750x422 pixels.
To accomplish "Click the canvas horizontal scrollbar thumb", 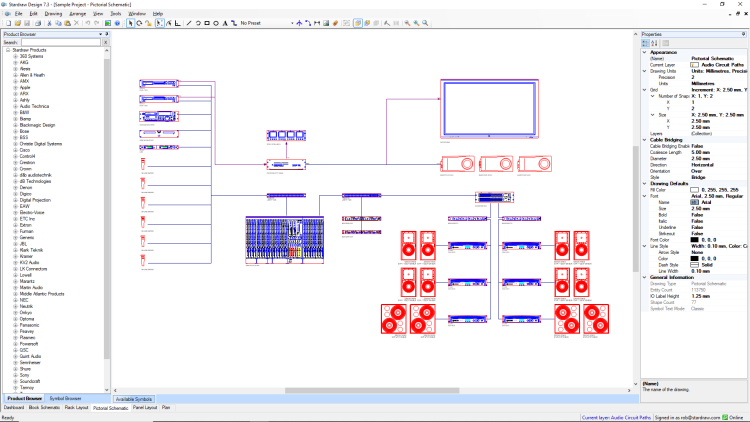I will coord(372,390).
